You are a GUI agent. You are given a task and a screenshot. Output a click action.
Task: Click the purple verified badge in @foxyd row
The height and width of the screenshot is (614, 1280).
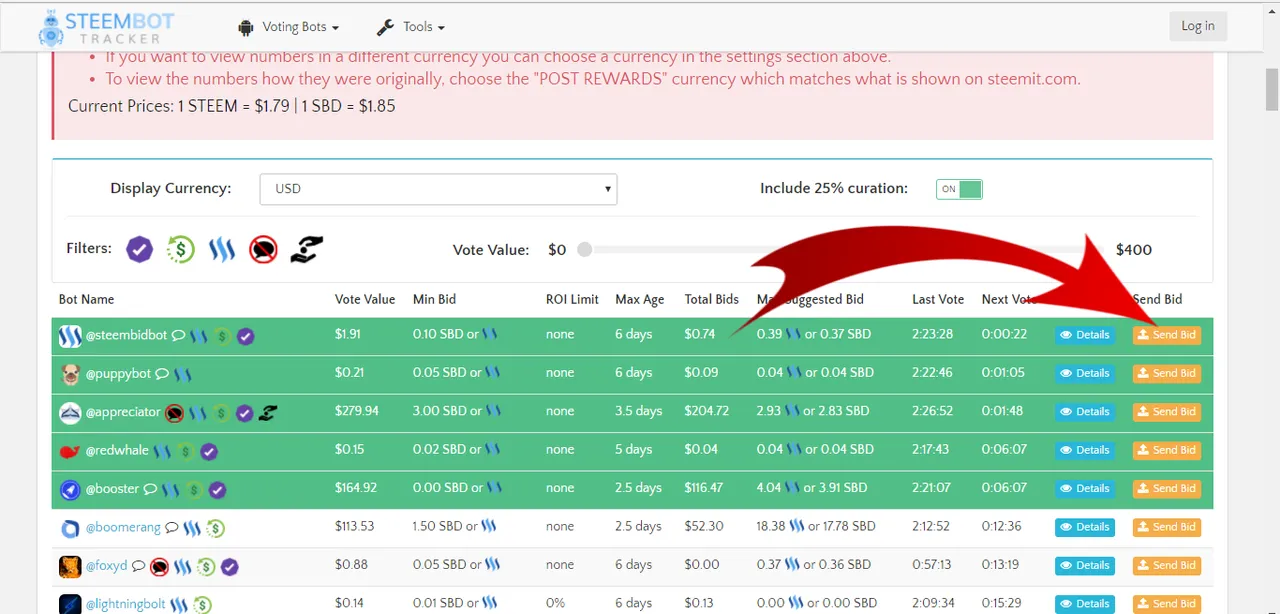pos(230,566)
